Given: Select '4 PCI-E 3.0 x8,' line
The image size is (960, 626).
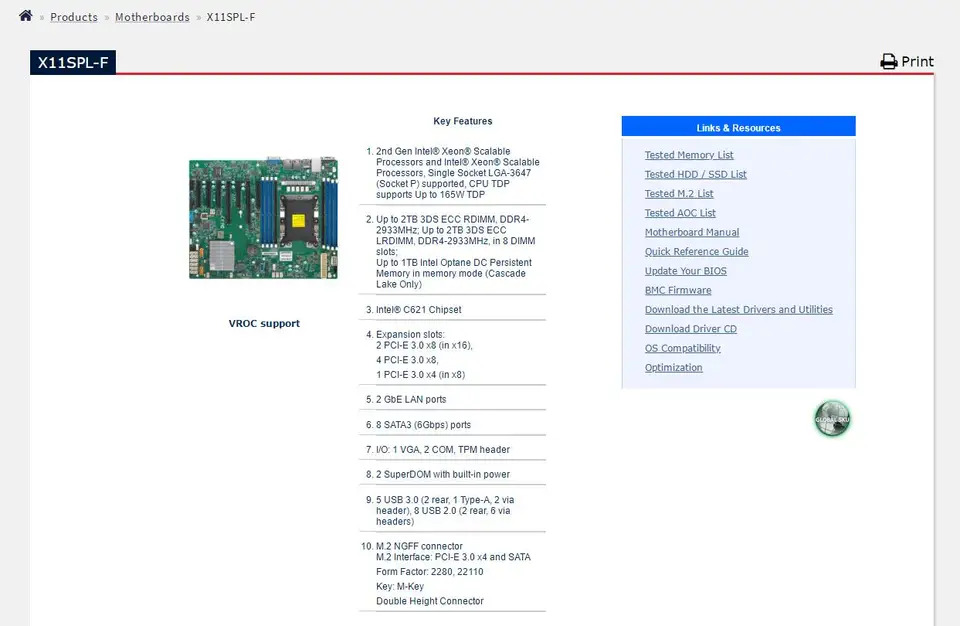Looking at the screenshot, I should (x=407, y=360).
